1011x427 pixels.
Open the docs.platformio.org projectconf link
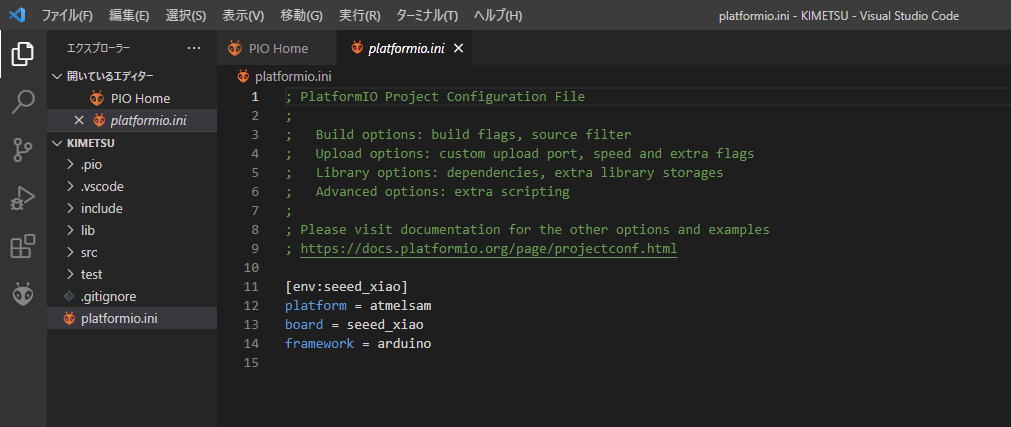[488, 249]
